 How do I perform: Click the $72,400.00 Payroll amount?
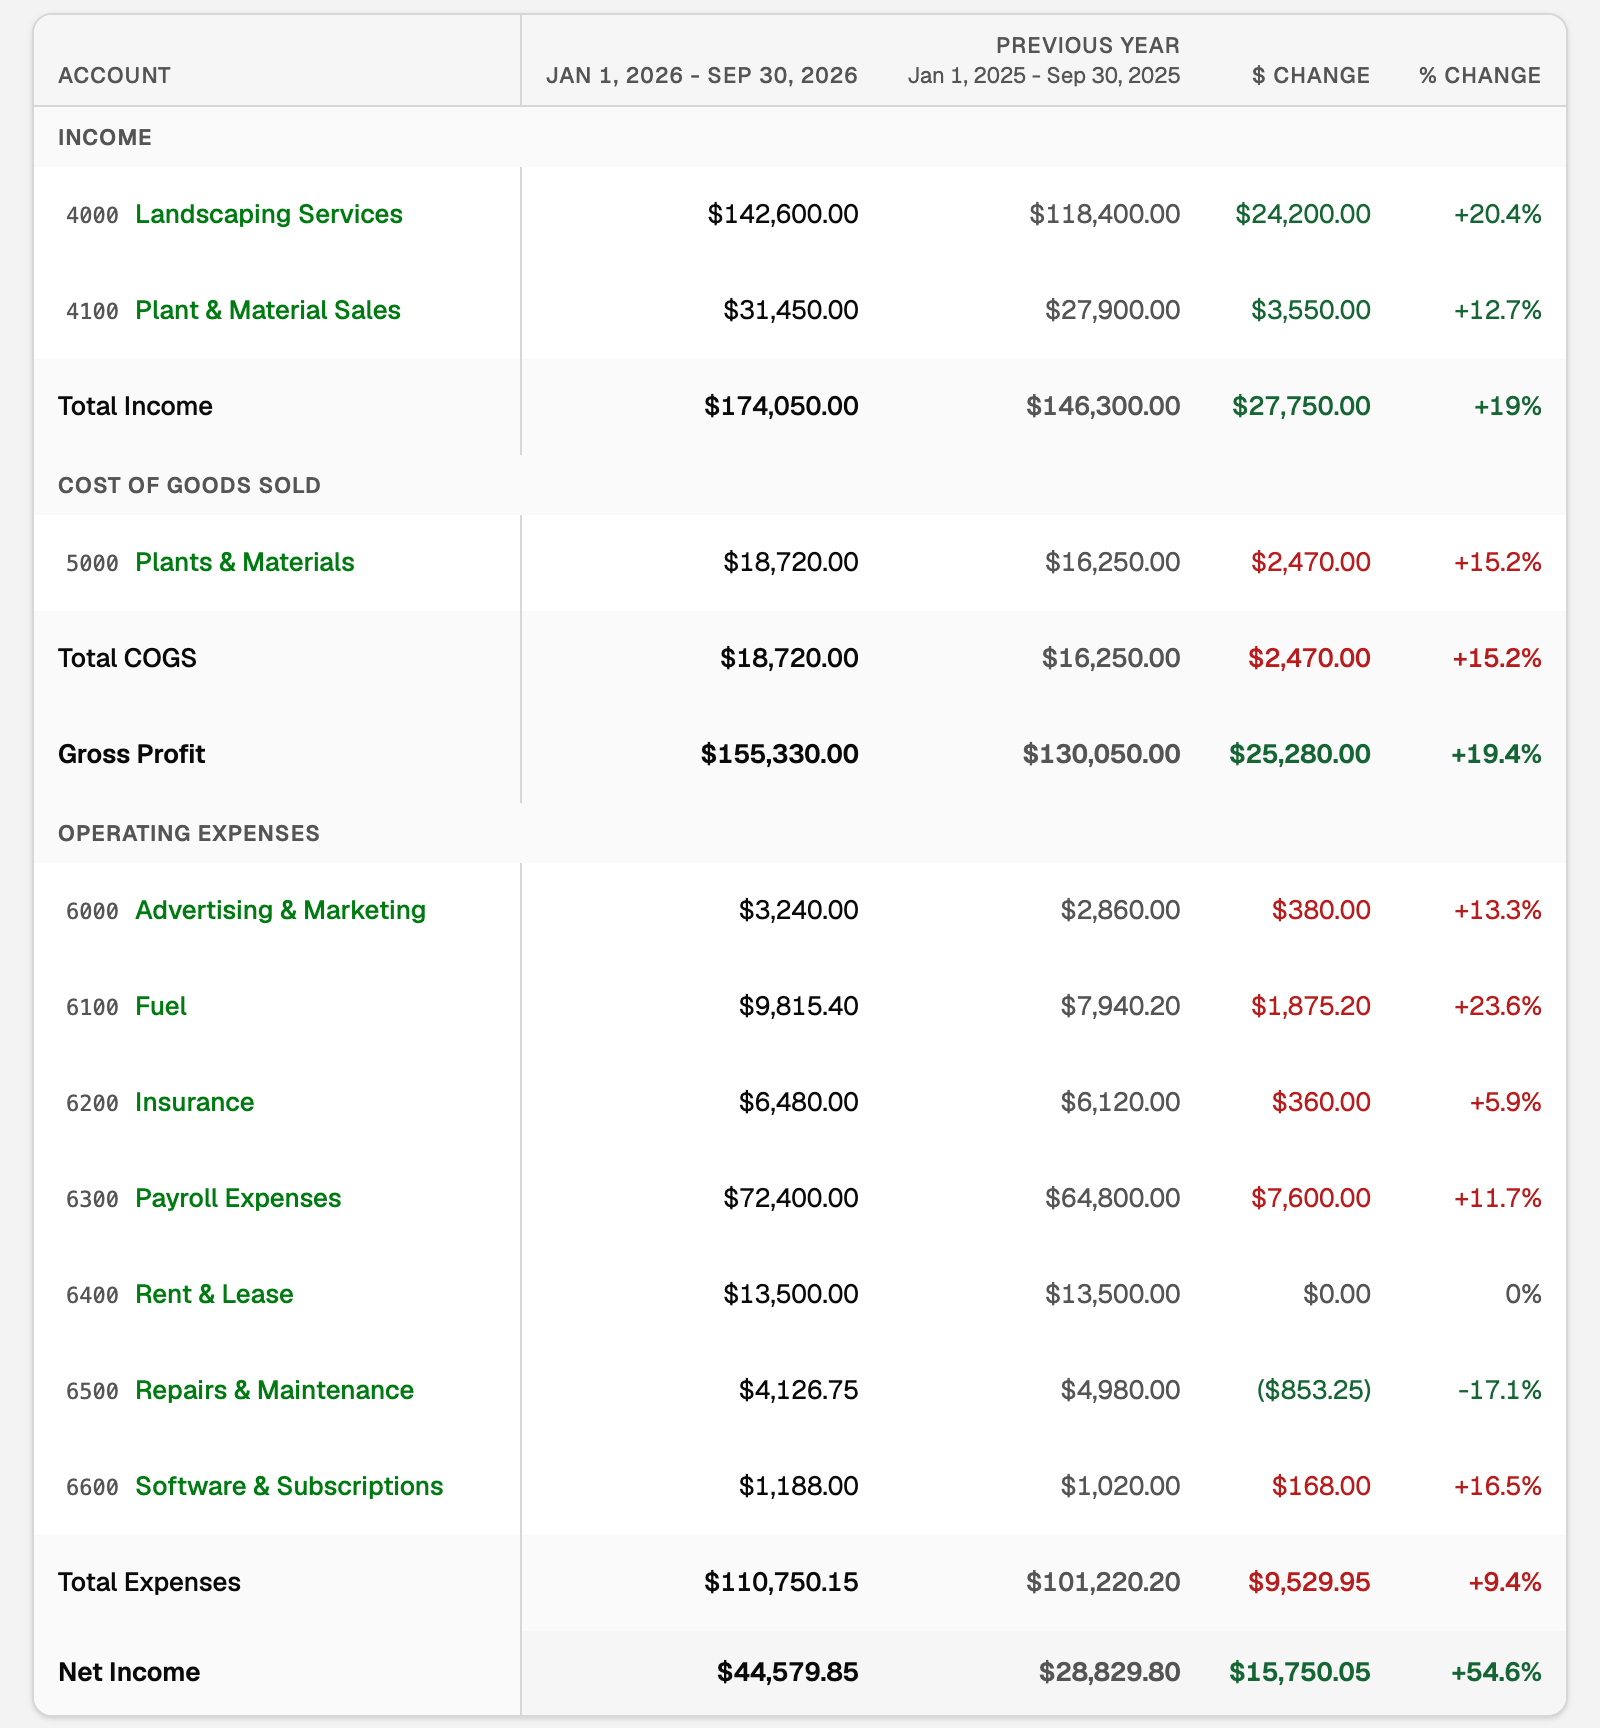791,1198
